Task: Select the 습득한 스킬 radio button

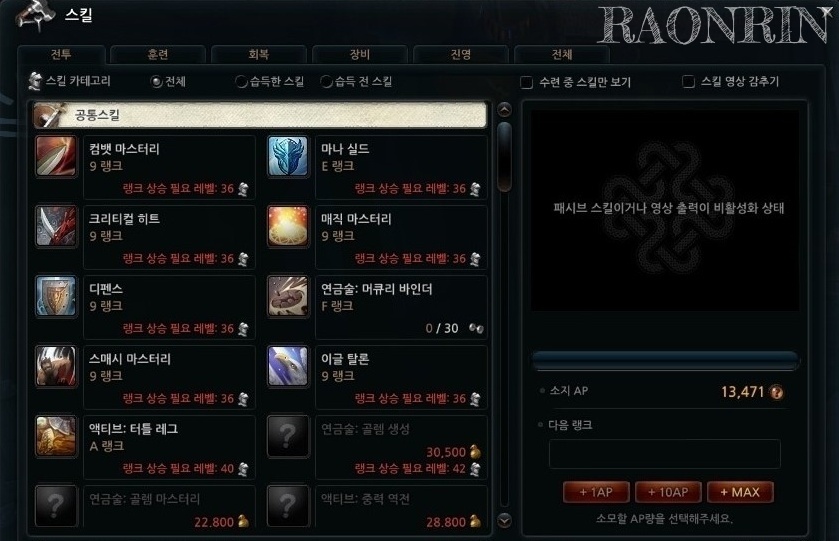Action: click(x=241, y=82)
